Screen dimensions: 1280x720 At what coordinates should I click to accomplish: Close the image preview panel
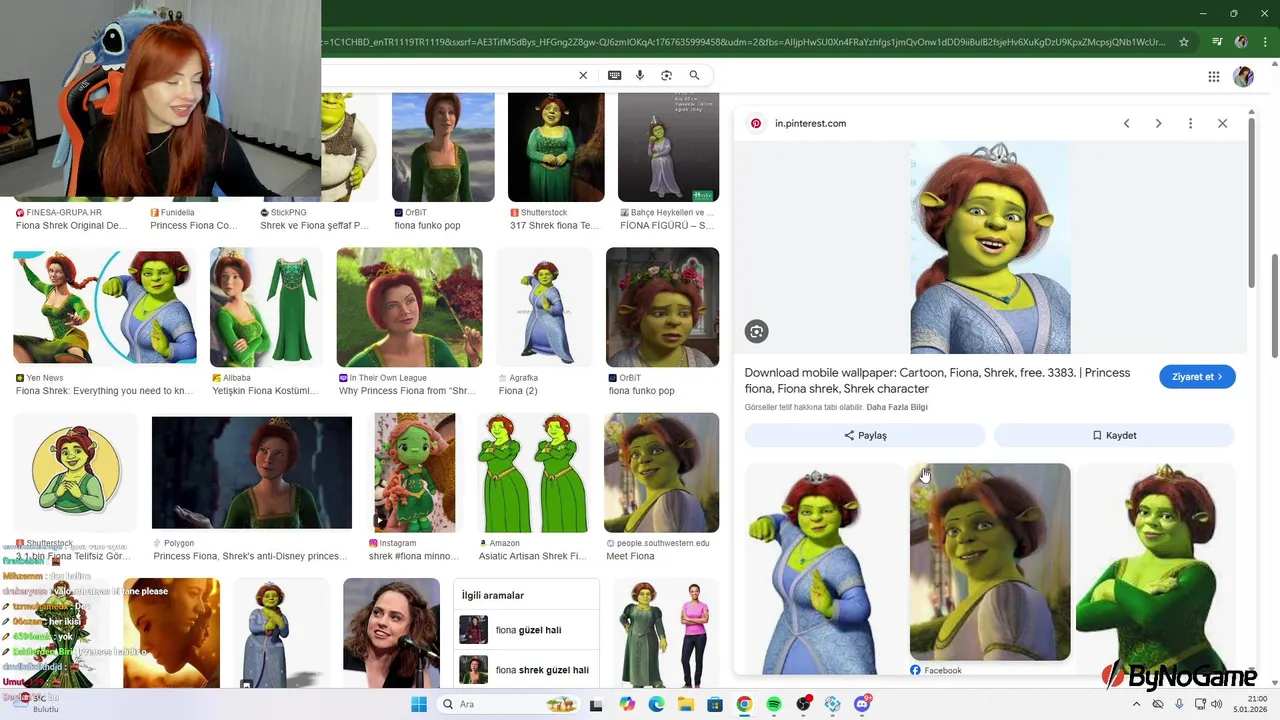pyautogui.click(x=1222, y=123)
